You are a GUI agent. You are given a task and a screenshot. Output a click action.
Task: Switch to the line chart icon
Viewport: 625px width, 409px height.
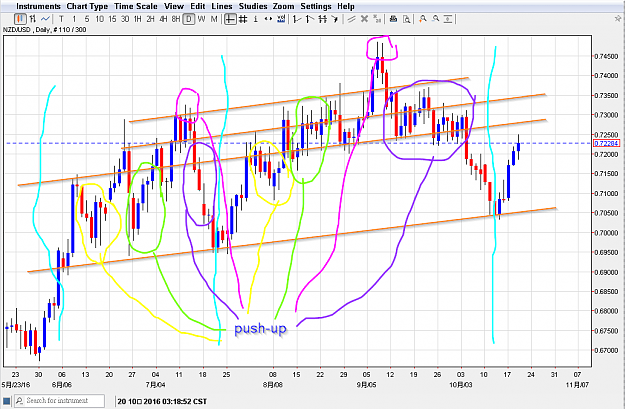[x=45, y=19]
